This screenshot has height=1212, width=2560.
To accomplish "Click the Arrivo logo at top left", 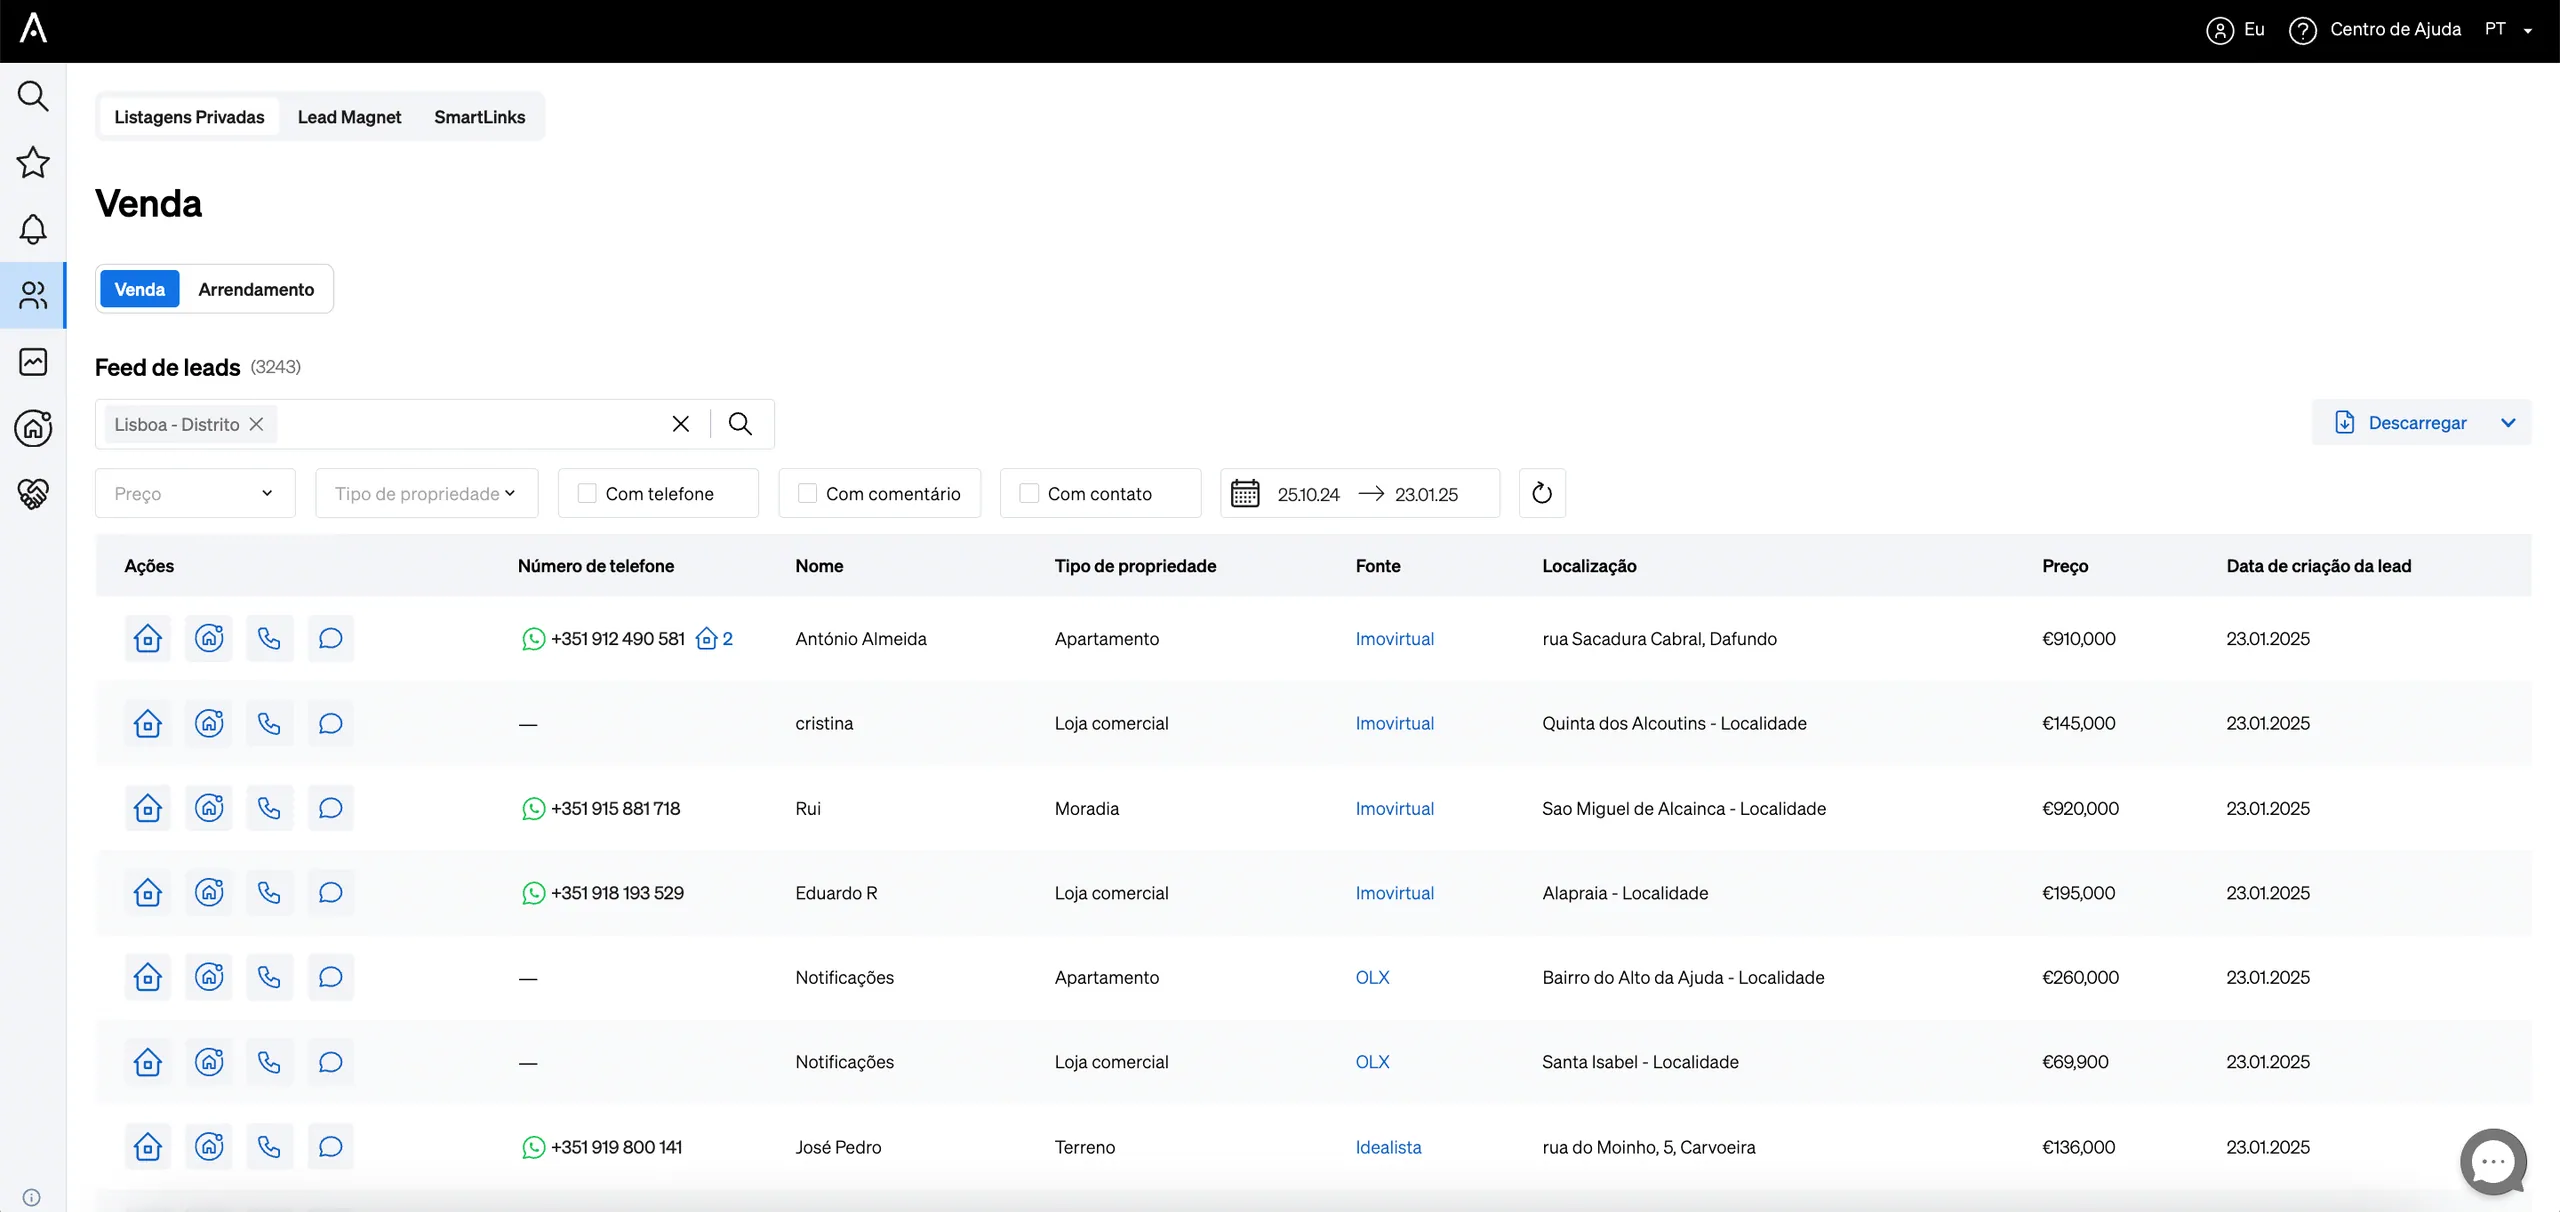I will (x=33, y=28).
